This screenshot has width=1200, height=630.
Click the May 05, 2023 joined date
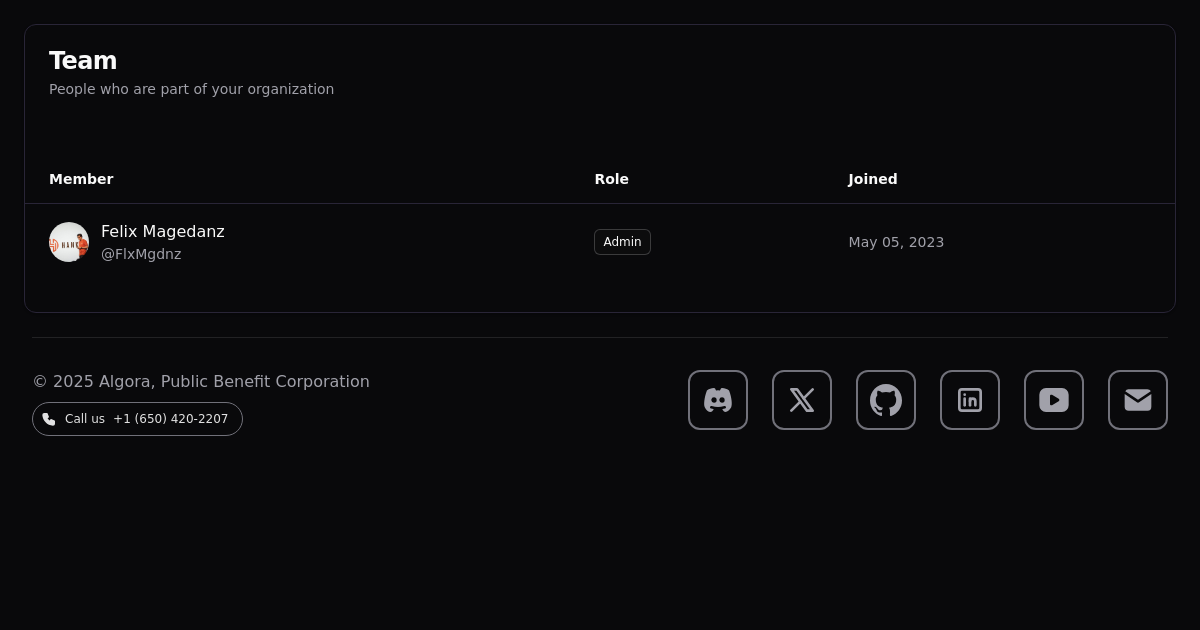(896, 242)
